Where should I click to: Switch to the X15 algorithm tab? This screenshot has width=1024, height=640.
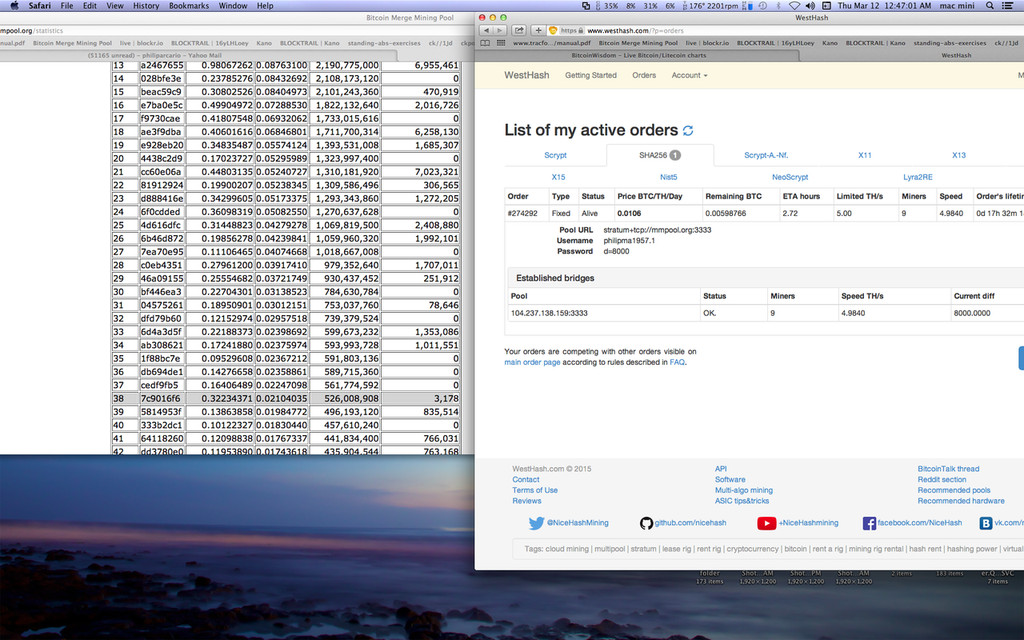[558, 177]
